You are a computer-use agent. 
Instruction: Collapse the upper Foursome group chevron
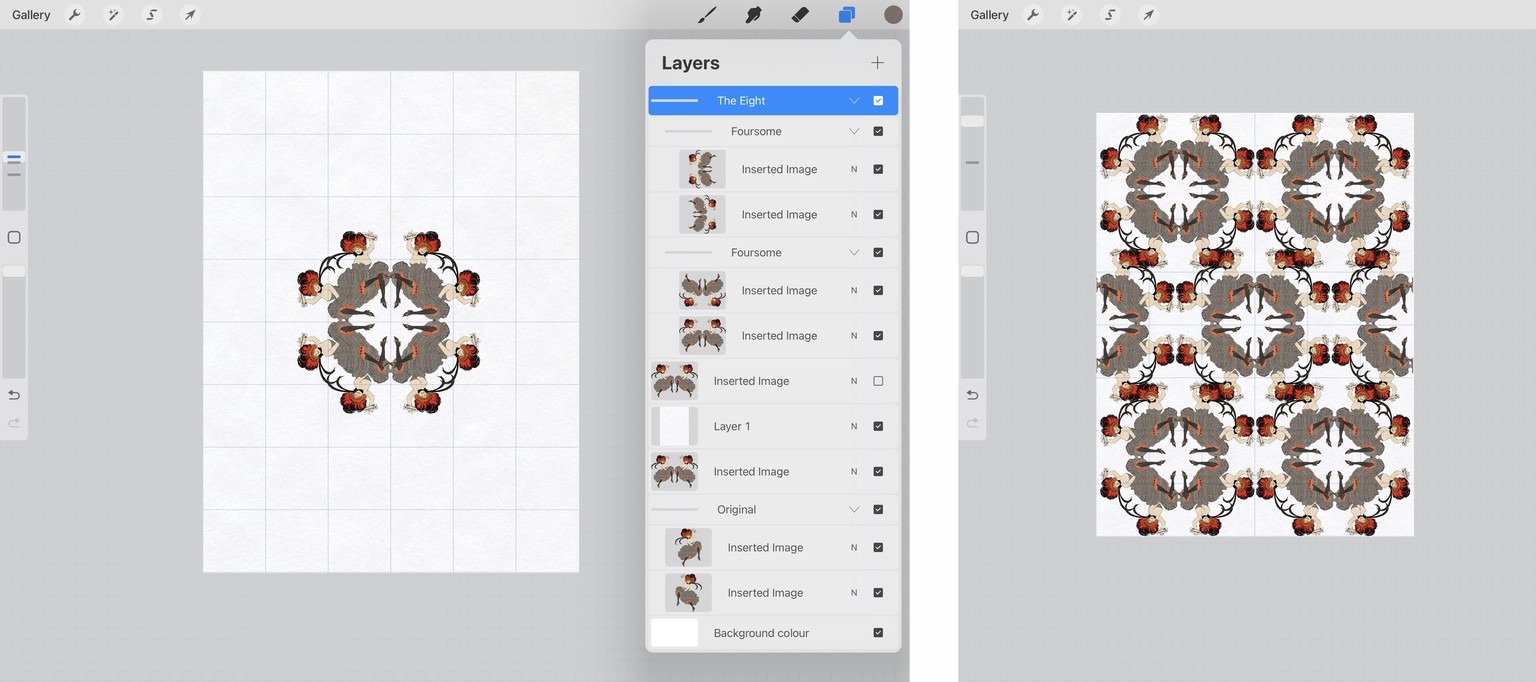point(854,131)
